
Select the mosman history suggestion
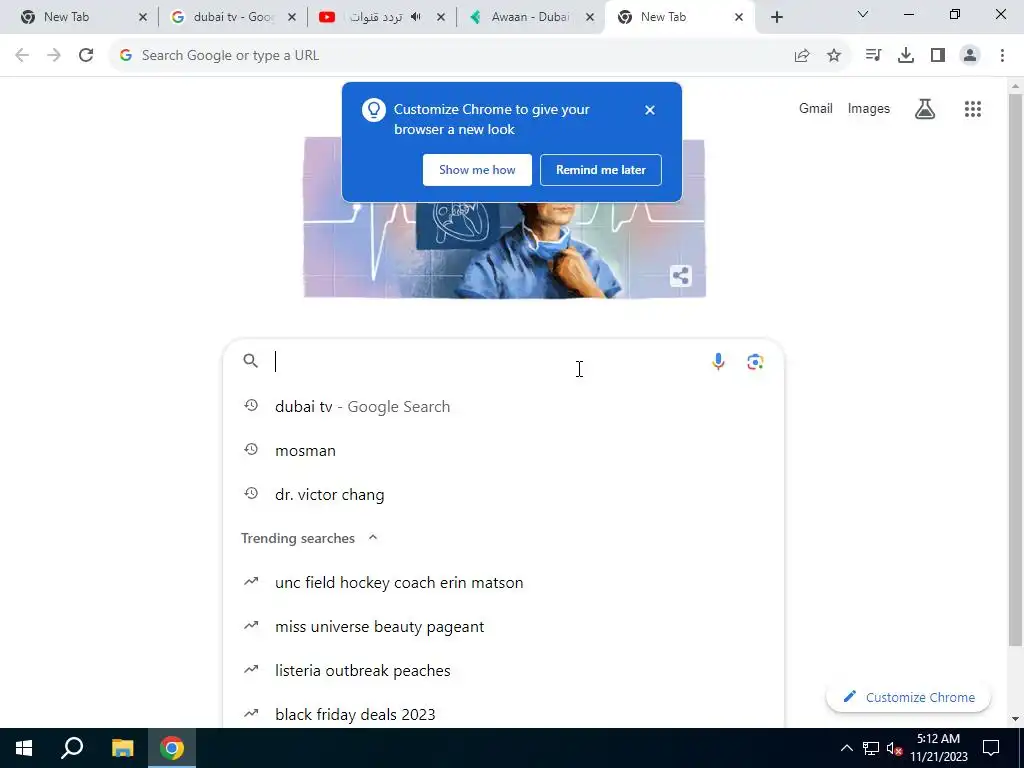tap(503, 451)
